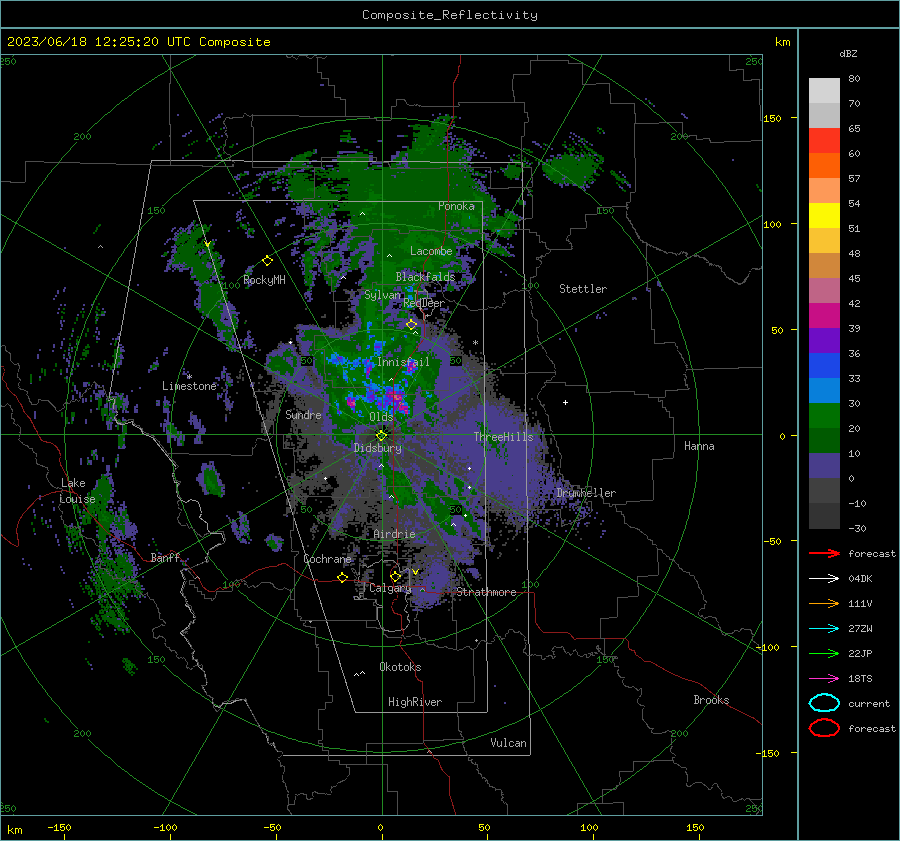Click the ThreeHills town label

pyautogui.click(x=503, y=437)
